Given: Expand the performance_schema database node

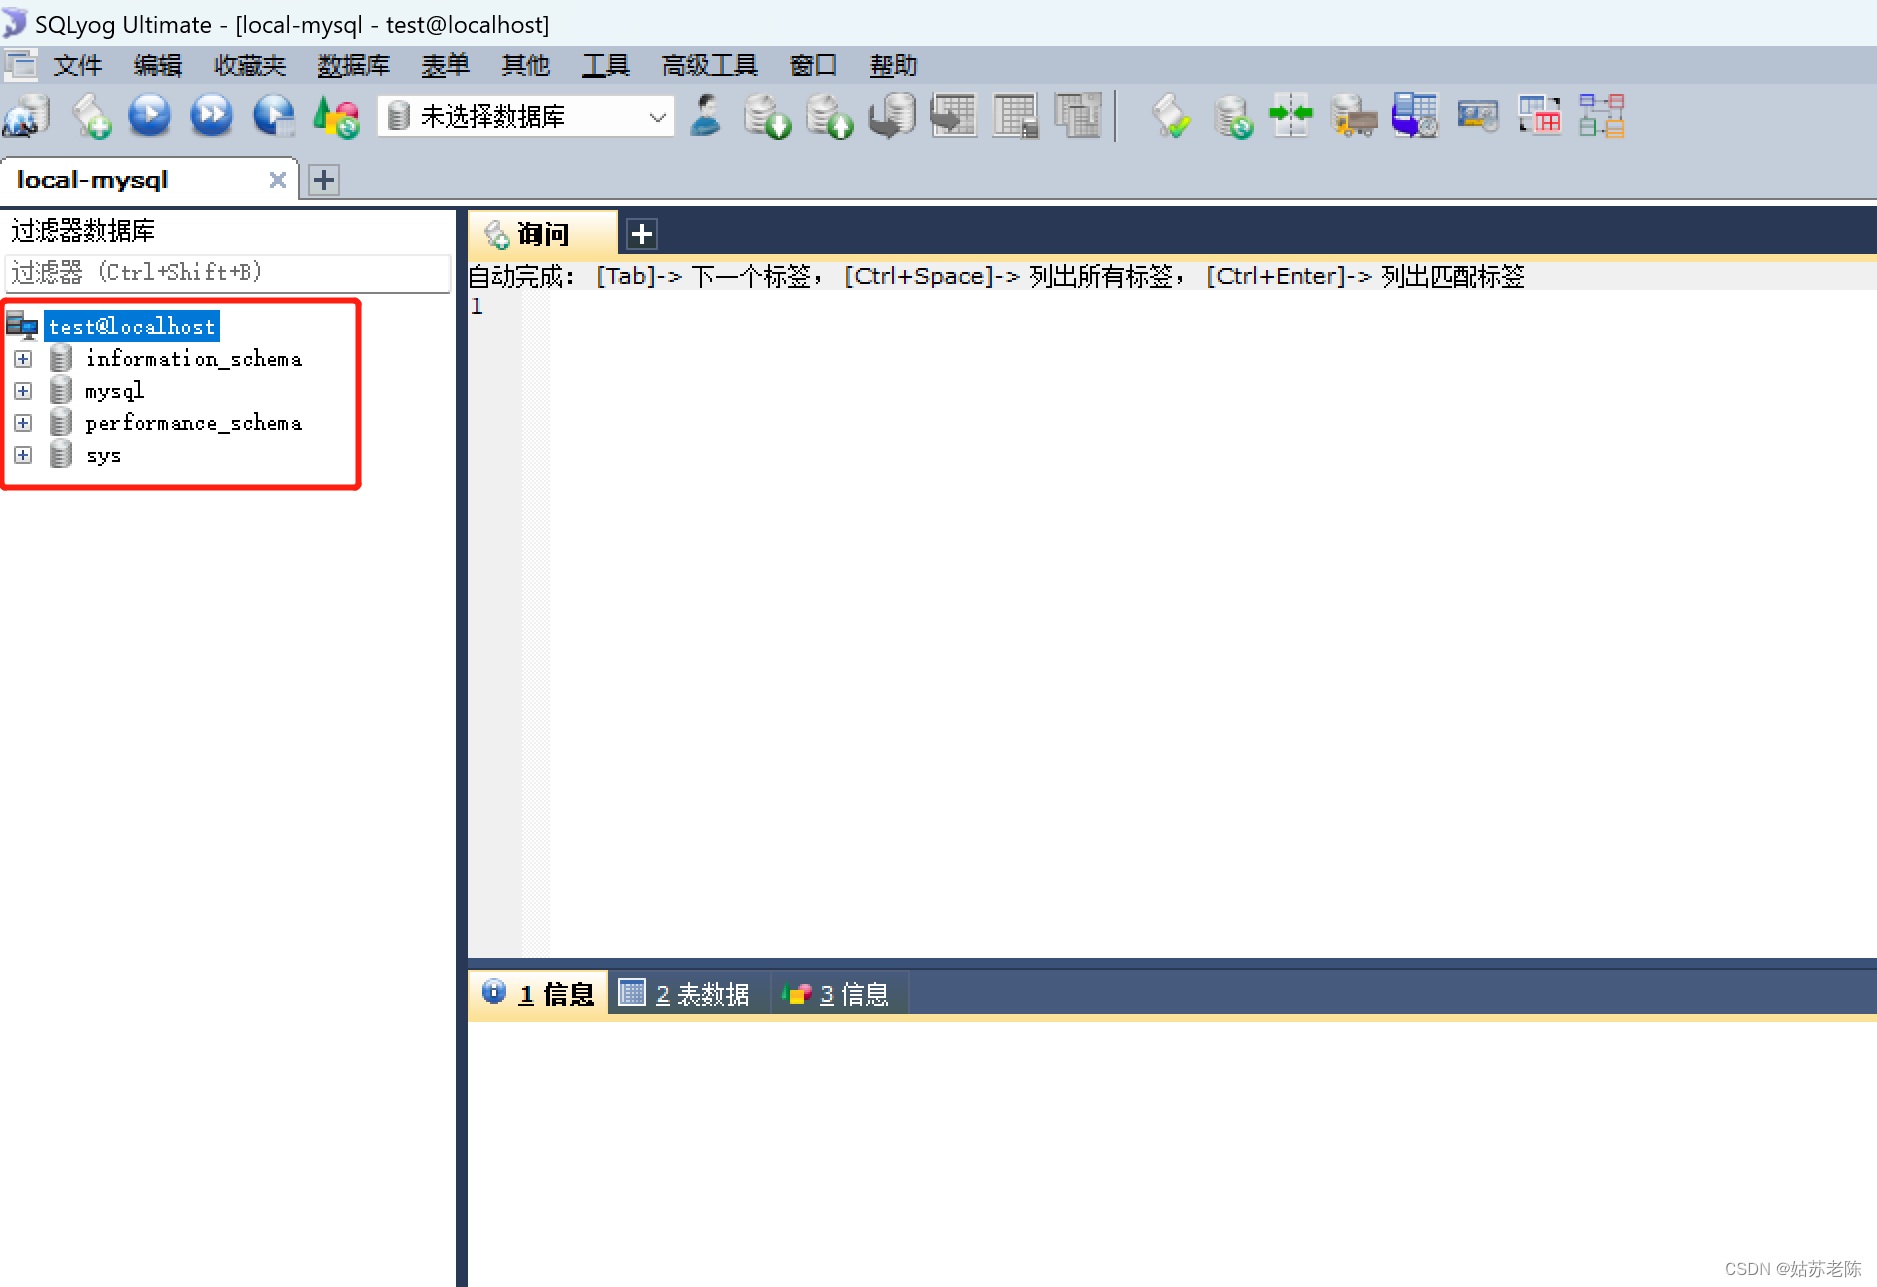Looking at the screenshot, I should (23, 423).
